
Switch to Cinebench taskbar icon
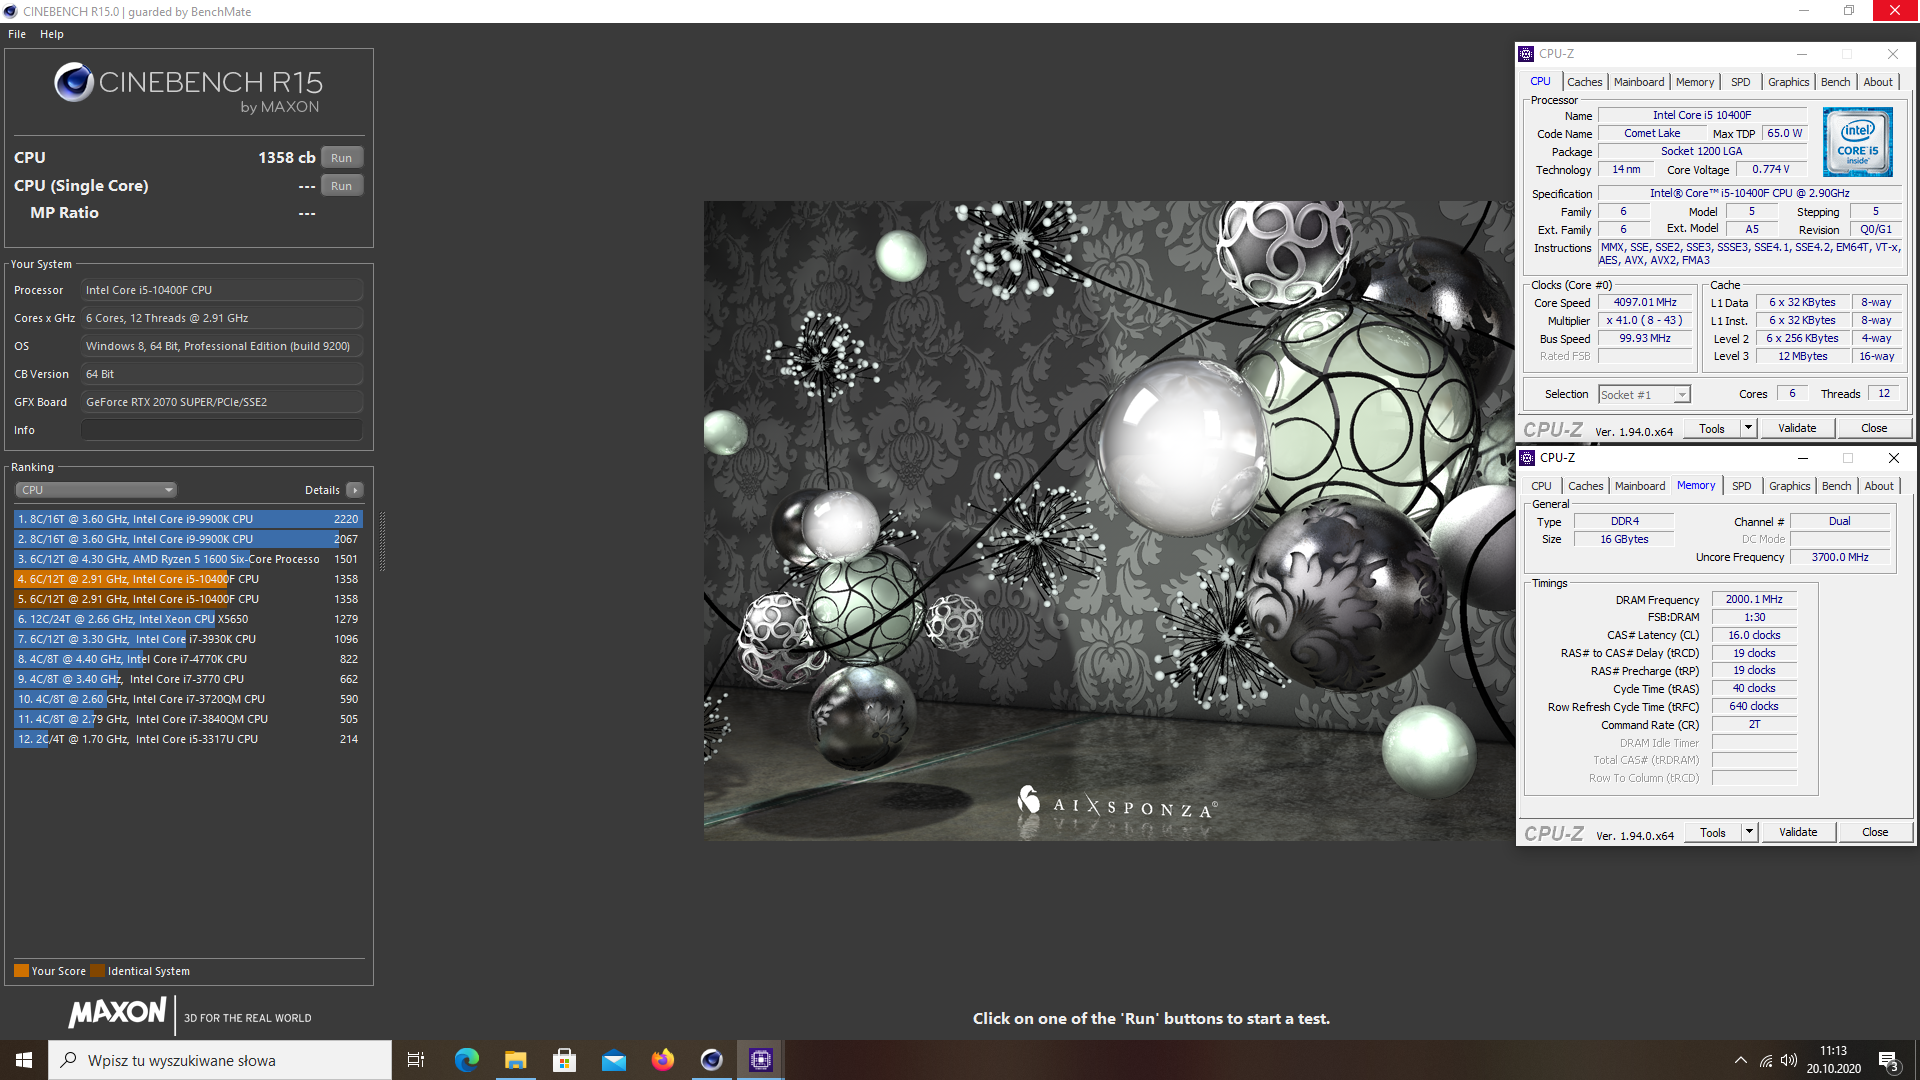click(x=711, y=1060)
